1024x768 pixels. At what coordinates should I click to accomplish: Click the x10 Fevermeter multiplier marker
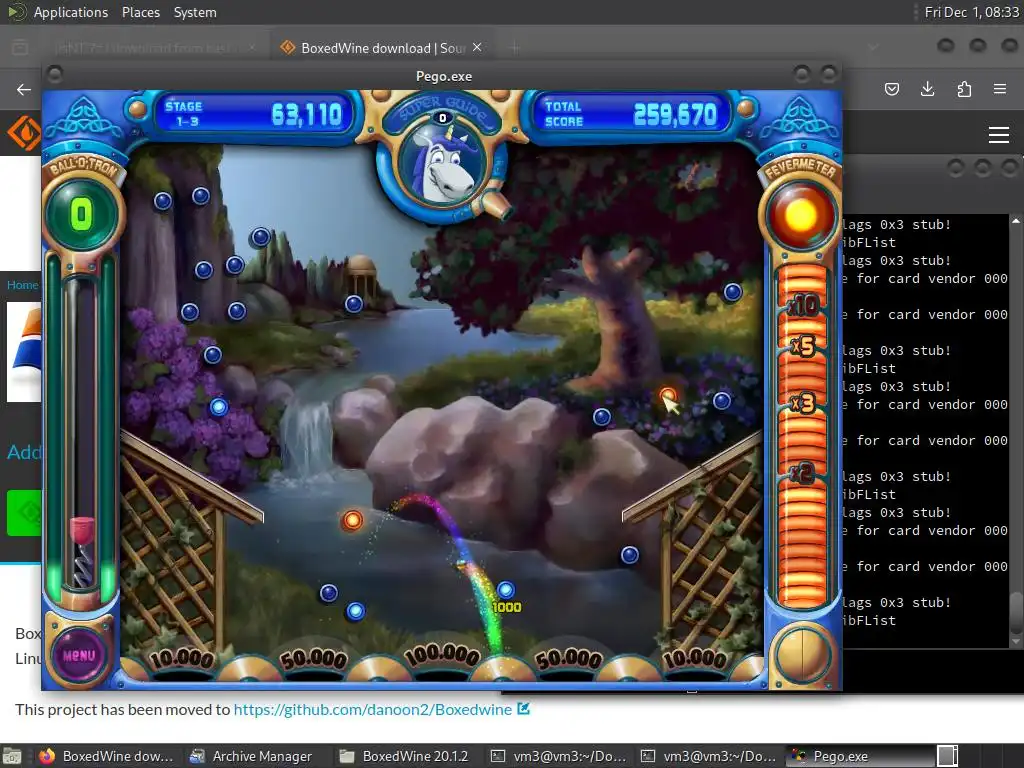click(x=803, y=305)
